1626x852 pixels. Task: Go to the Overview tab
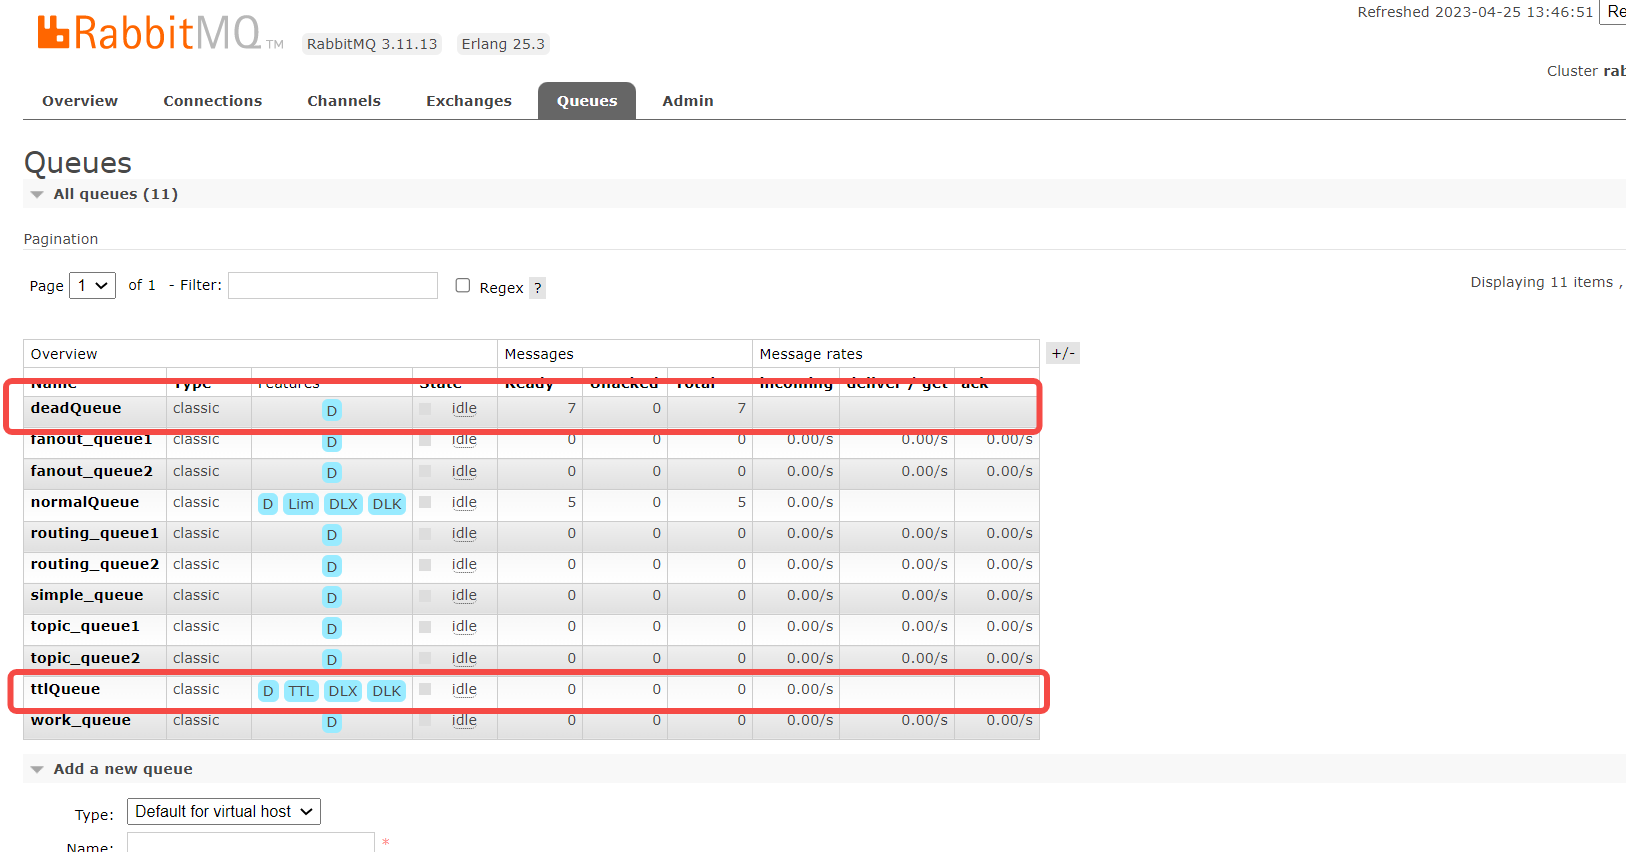click(x=80, y=101)
